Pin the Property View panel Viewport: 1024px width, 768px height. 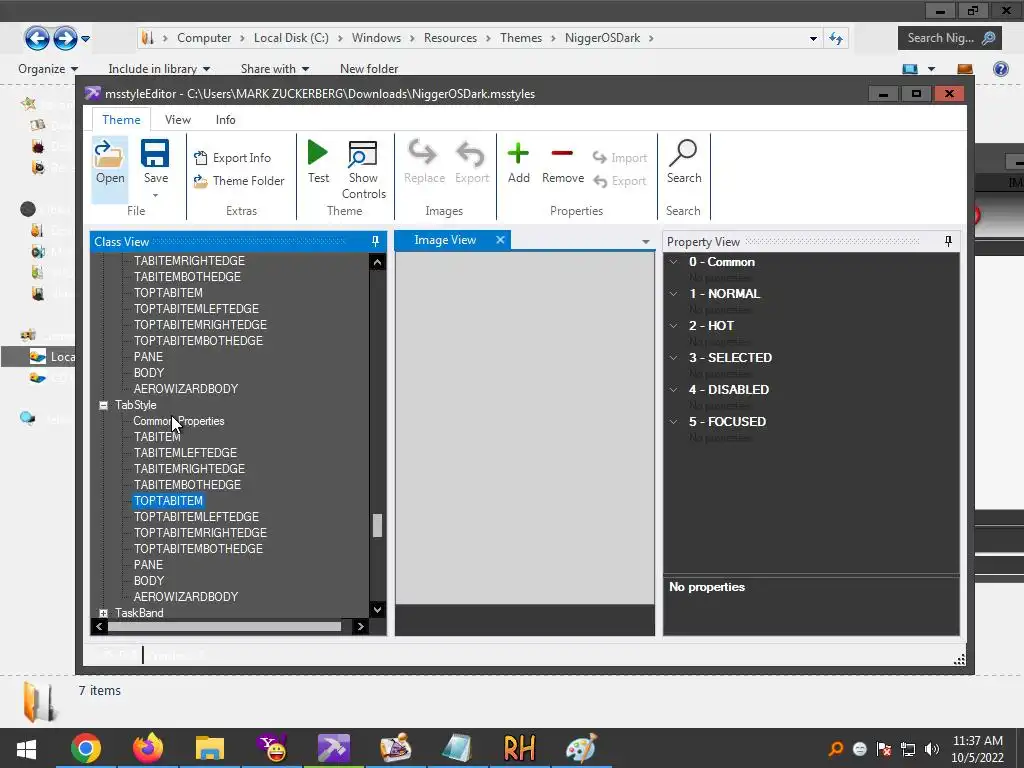[948, 242]
